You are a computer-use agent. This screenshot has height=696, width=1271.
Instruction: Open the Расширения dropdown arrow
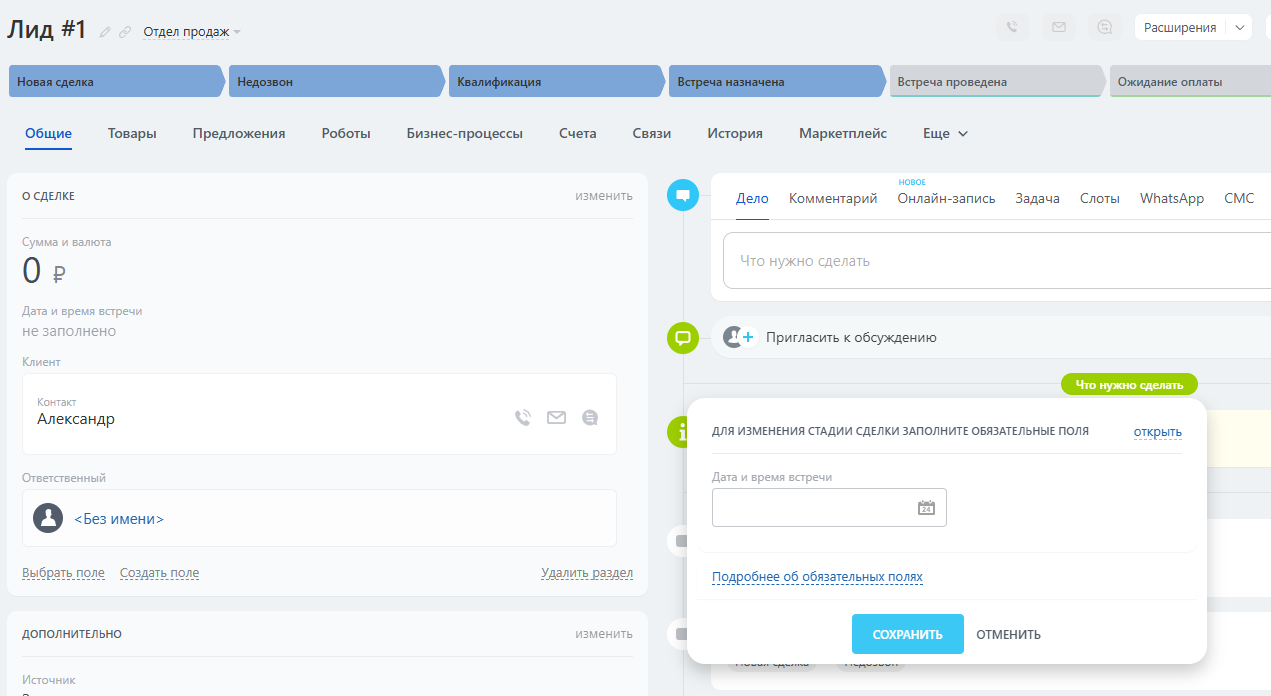pos(1240,28)
